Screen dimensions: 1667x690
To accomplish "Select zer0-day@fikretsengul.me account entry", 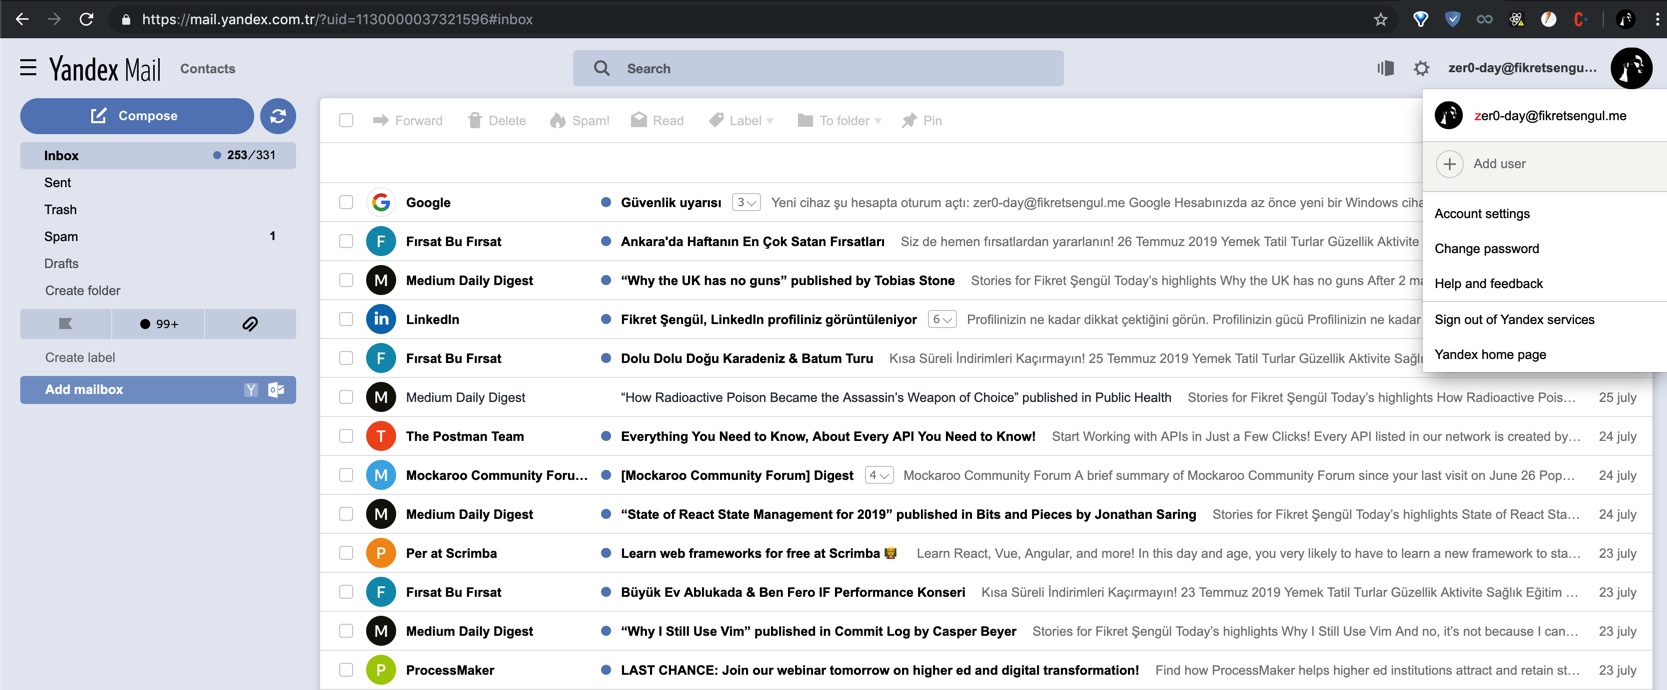I will click(x=1545, y=116).
